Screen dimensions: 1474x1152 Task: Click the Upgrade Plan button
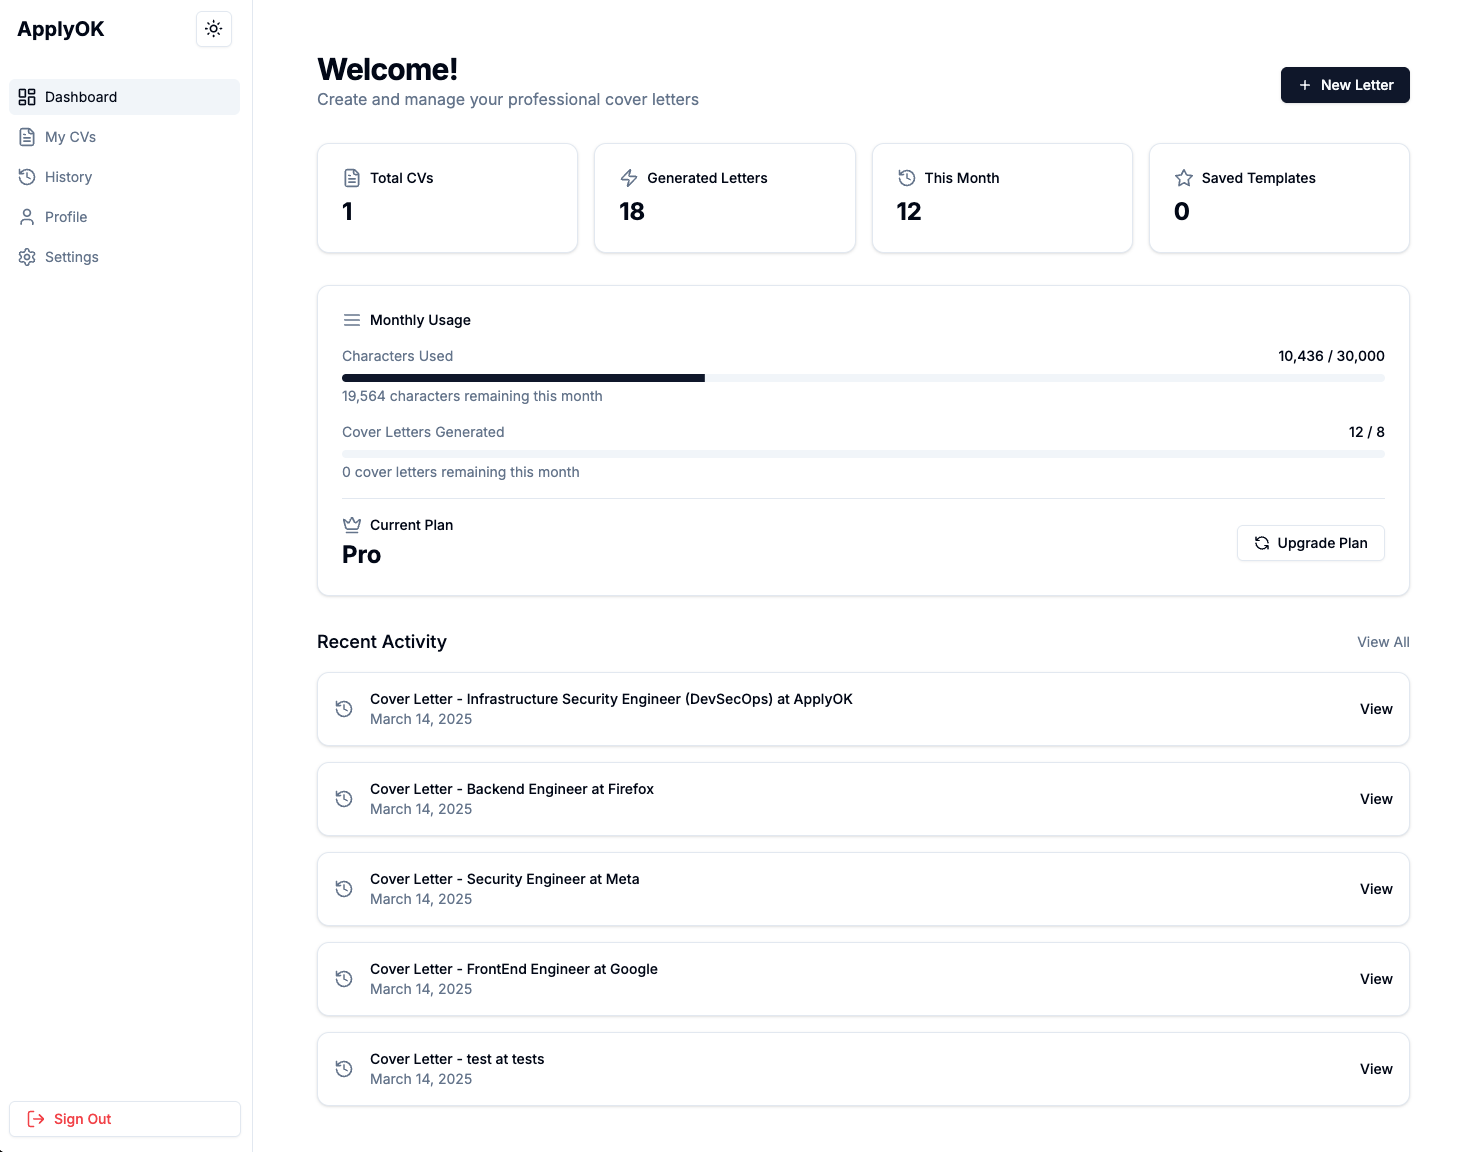(x=1311, y=543)
